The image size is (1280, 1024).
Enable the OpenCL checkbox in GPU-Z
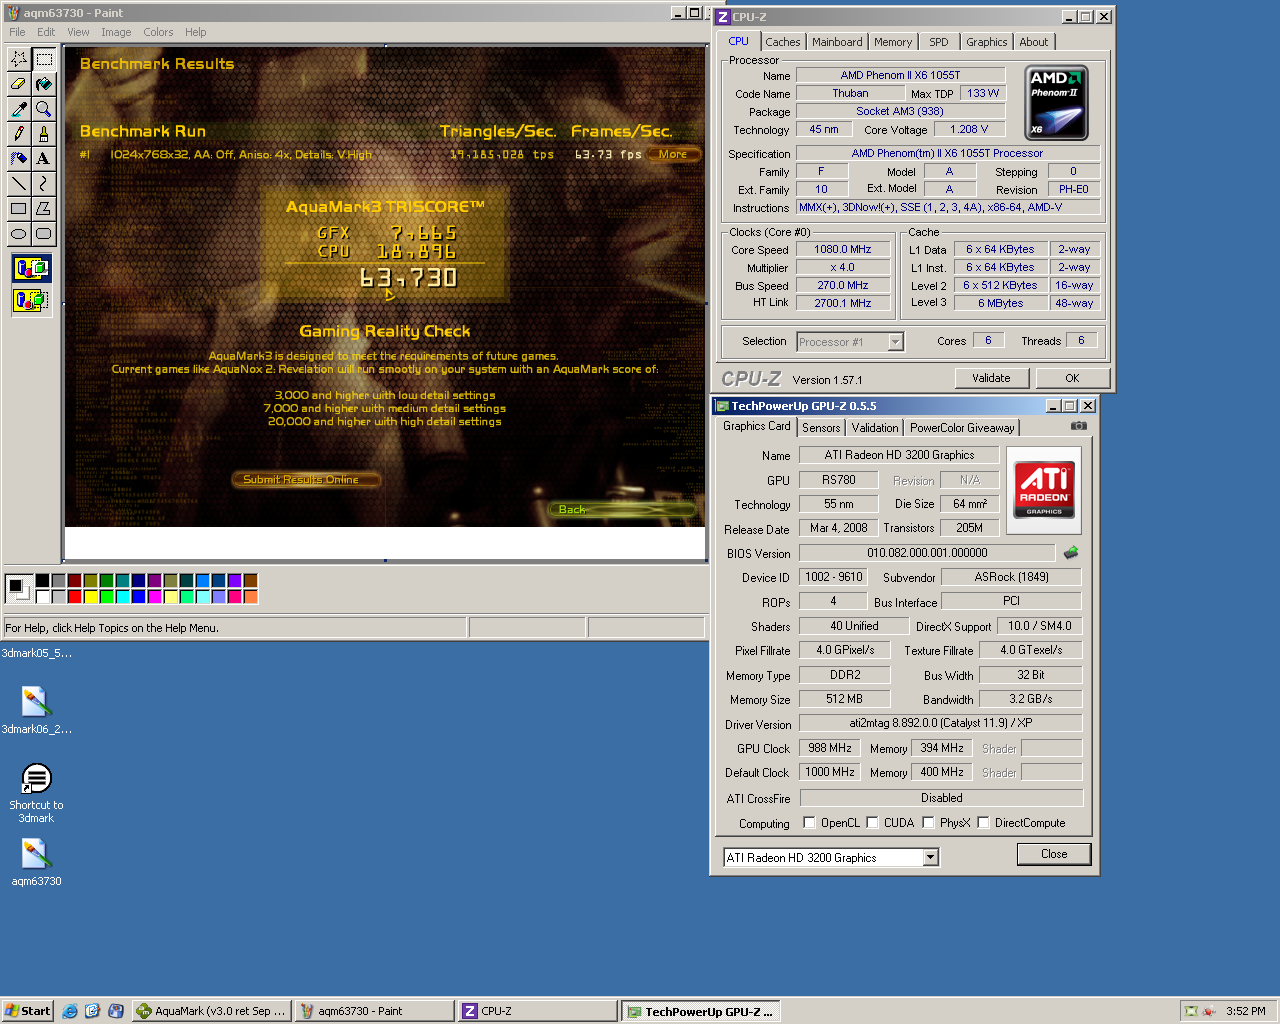click(810, 823)
